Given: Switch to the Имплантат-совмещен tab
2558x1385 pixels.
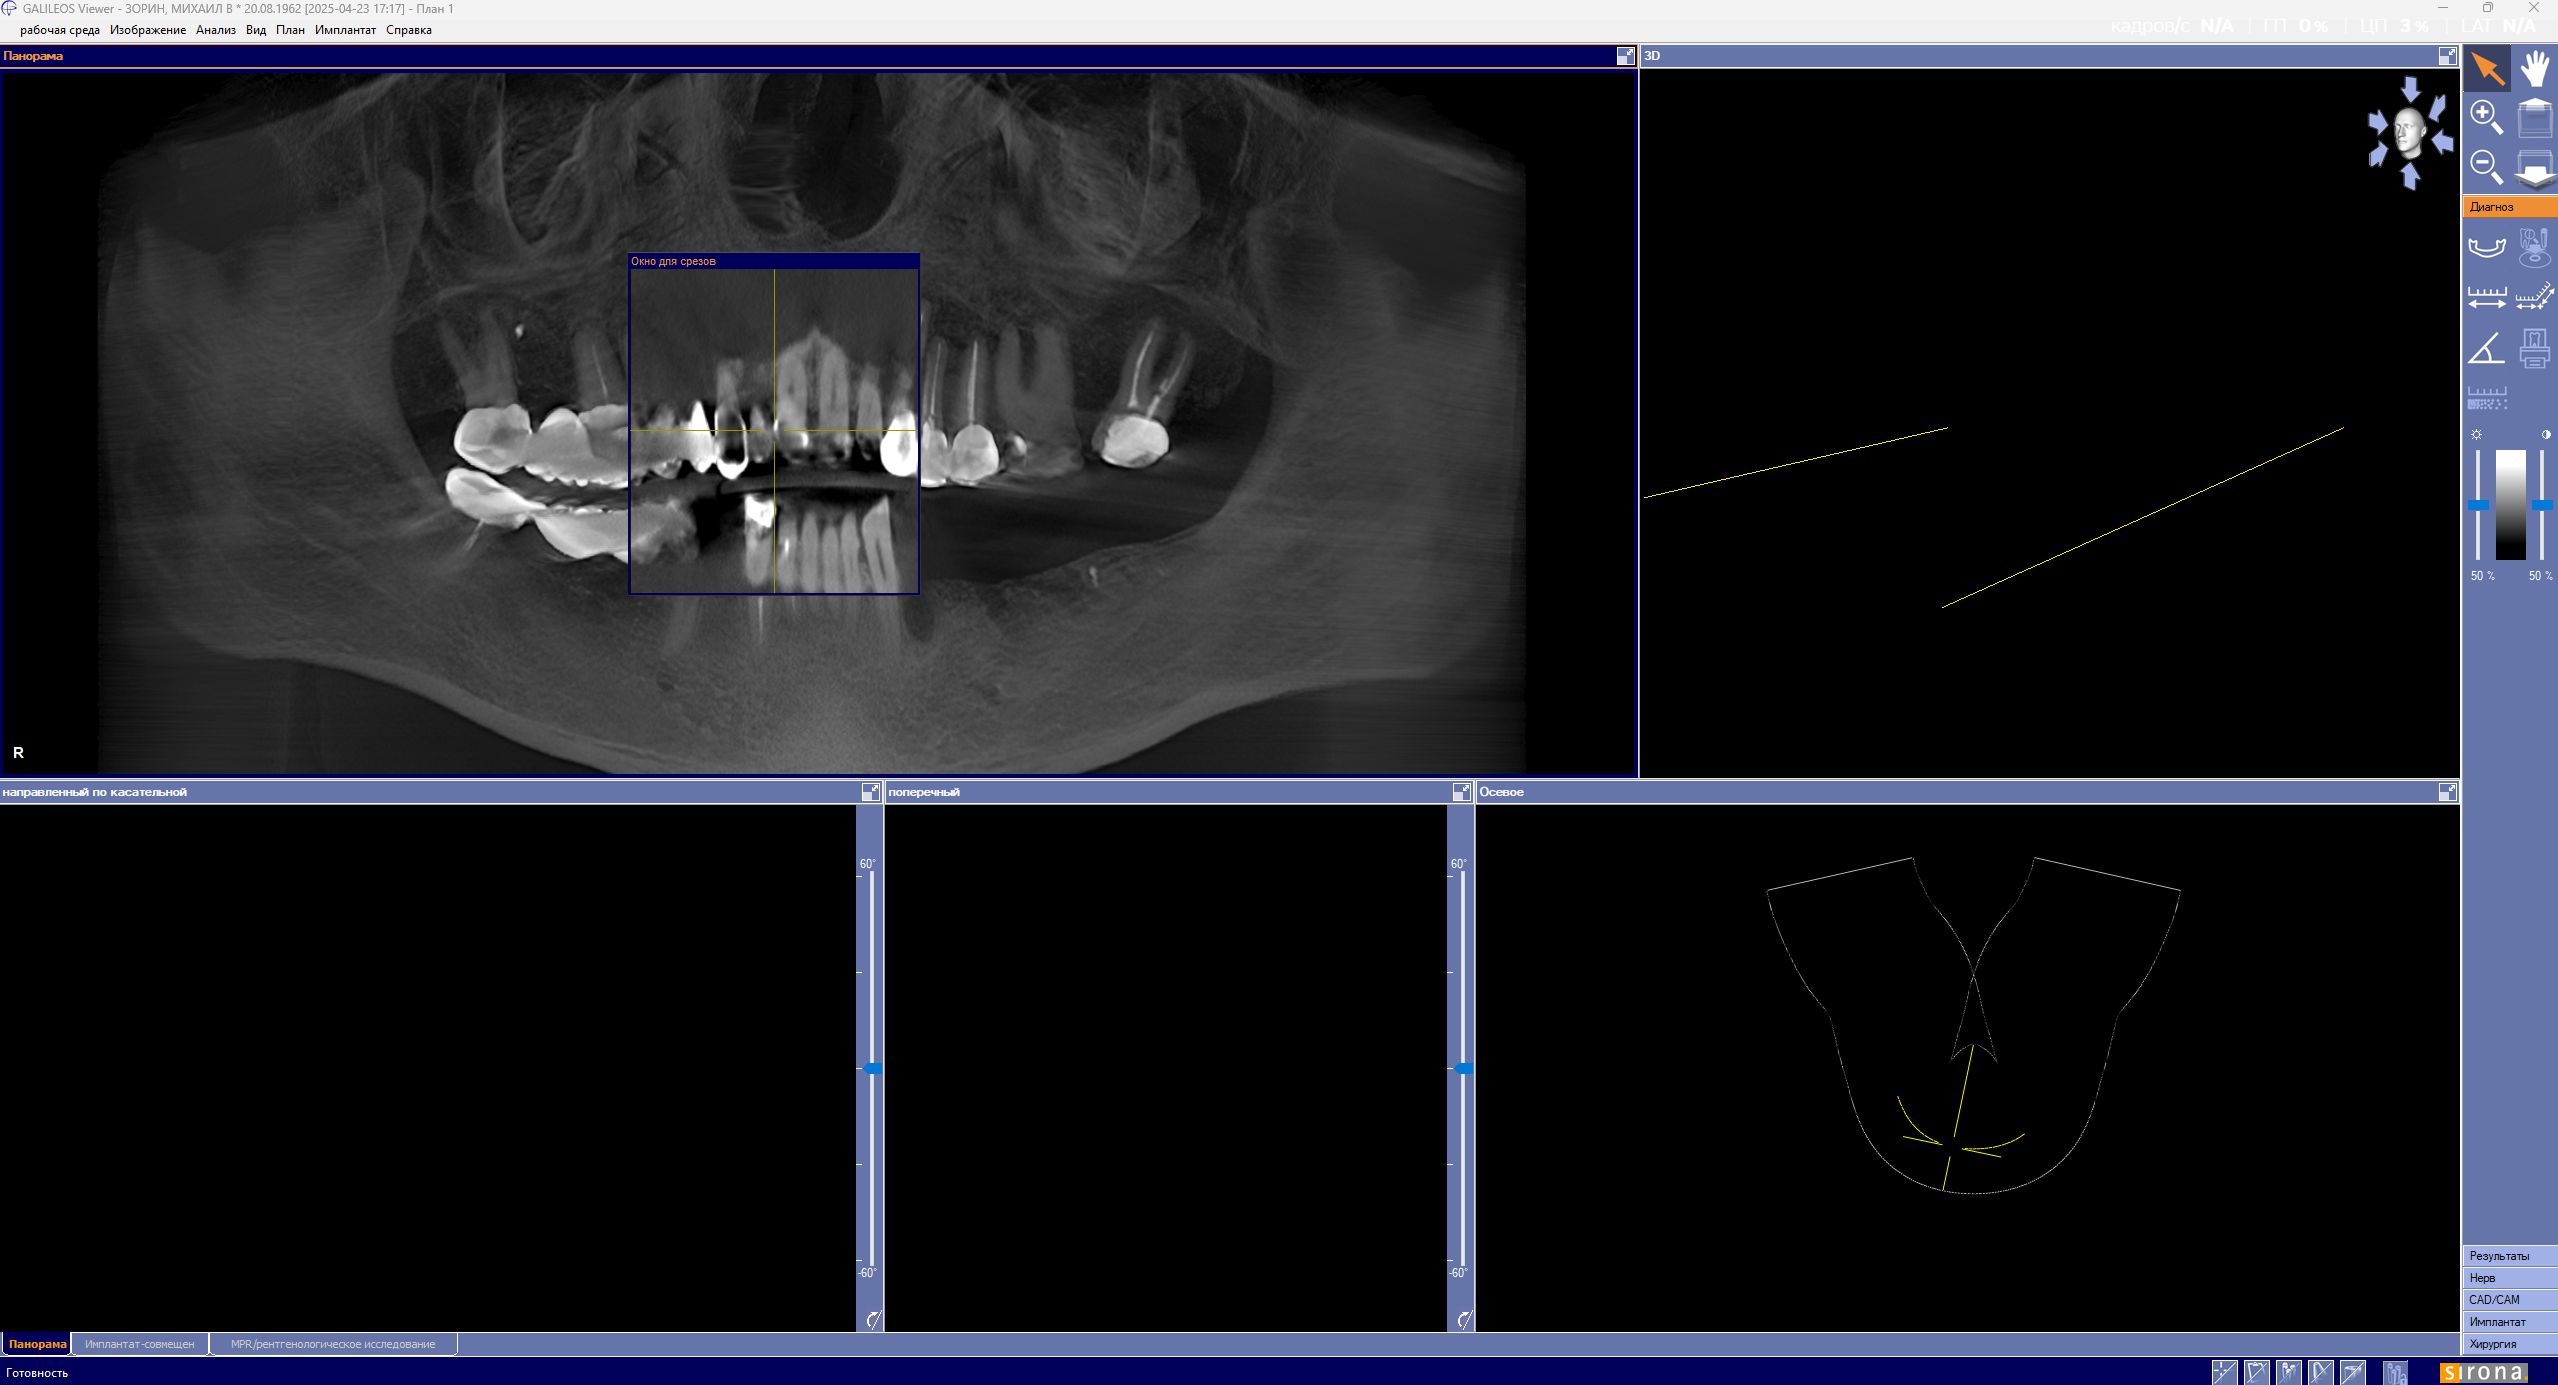Looking at the screenshot, I should point(140,1344).
